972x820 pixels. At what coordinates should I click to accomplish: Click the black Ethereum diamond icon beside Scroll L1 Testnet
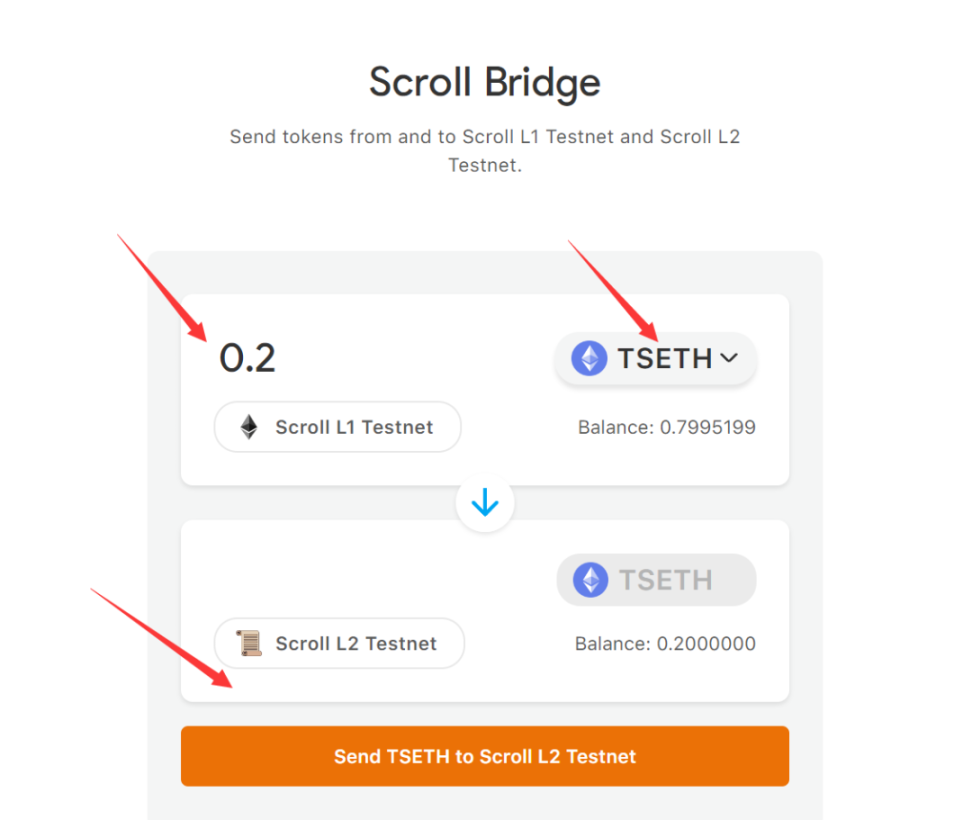pyautogui.click(x=249, y=426)
